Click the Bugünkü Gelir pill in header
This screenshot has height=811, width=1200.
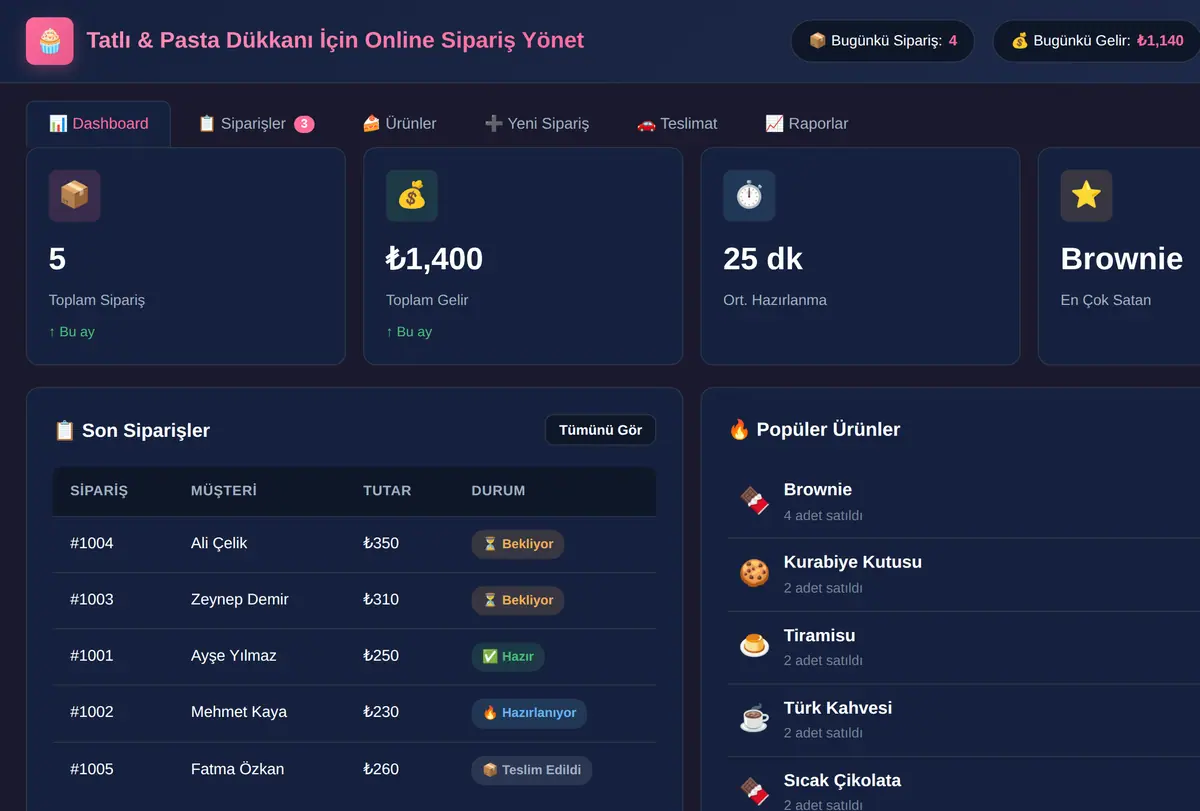point(1096,41)
